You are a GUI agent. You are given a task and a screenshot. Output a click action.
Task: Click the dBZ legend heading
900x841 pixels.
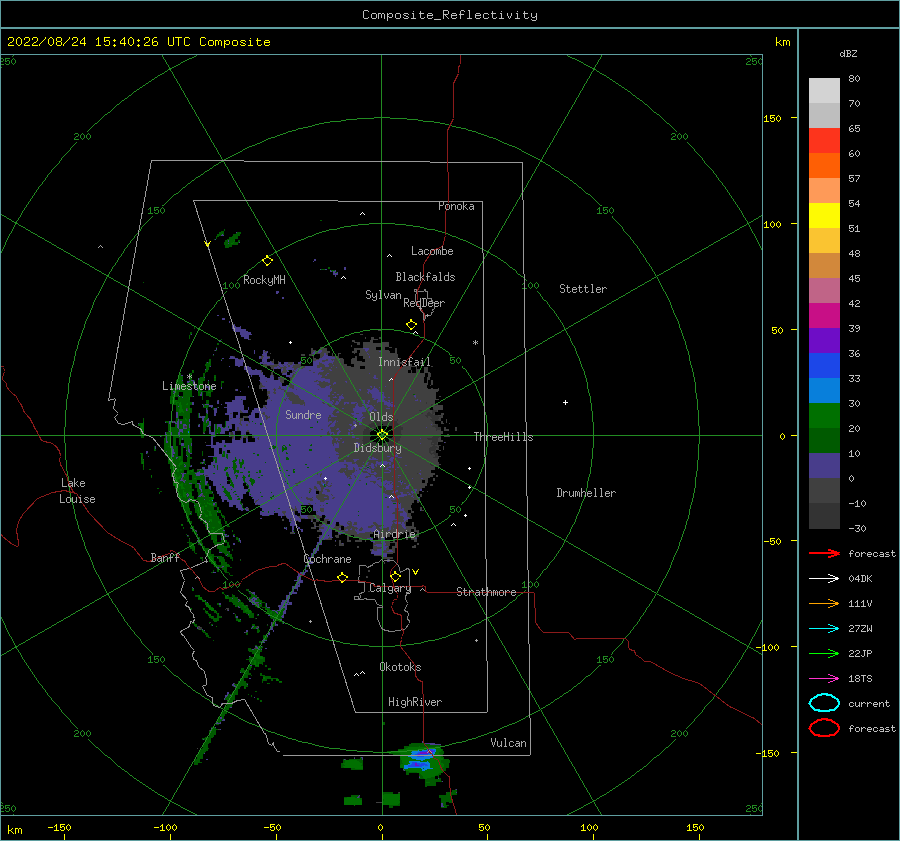click(848, 53)
